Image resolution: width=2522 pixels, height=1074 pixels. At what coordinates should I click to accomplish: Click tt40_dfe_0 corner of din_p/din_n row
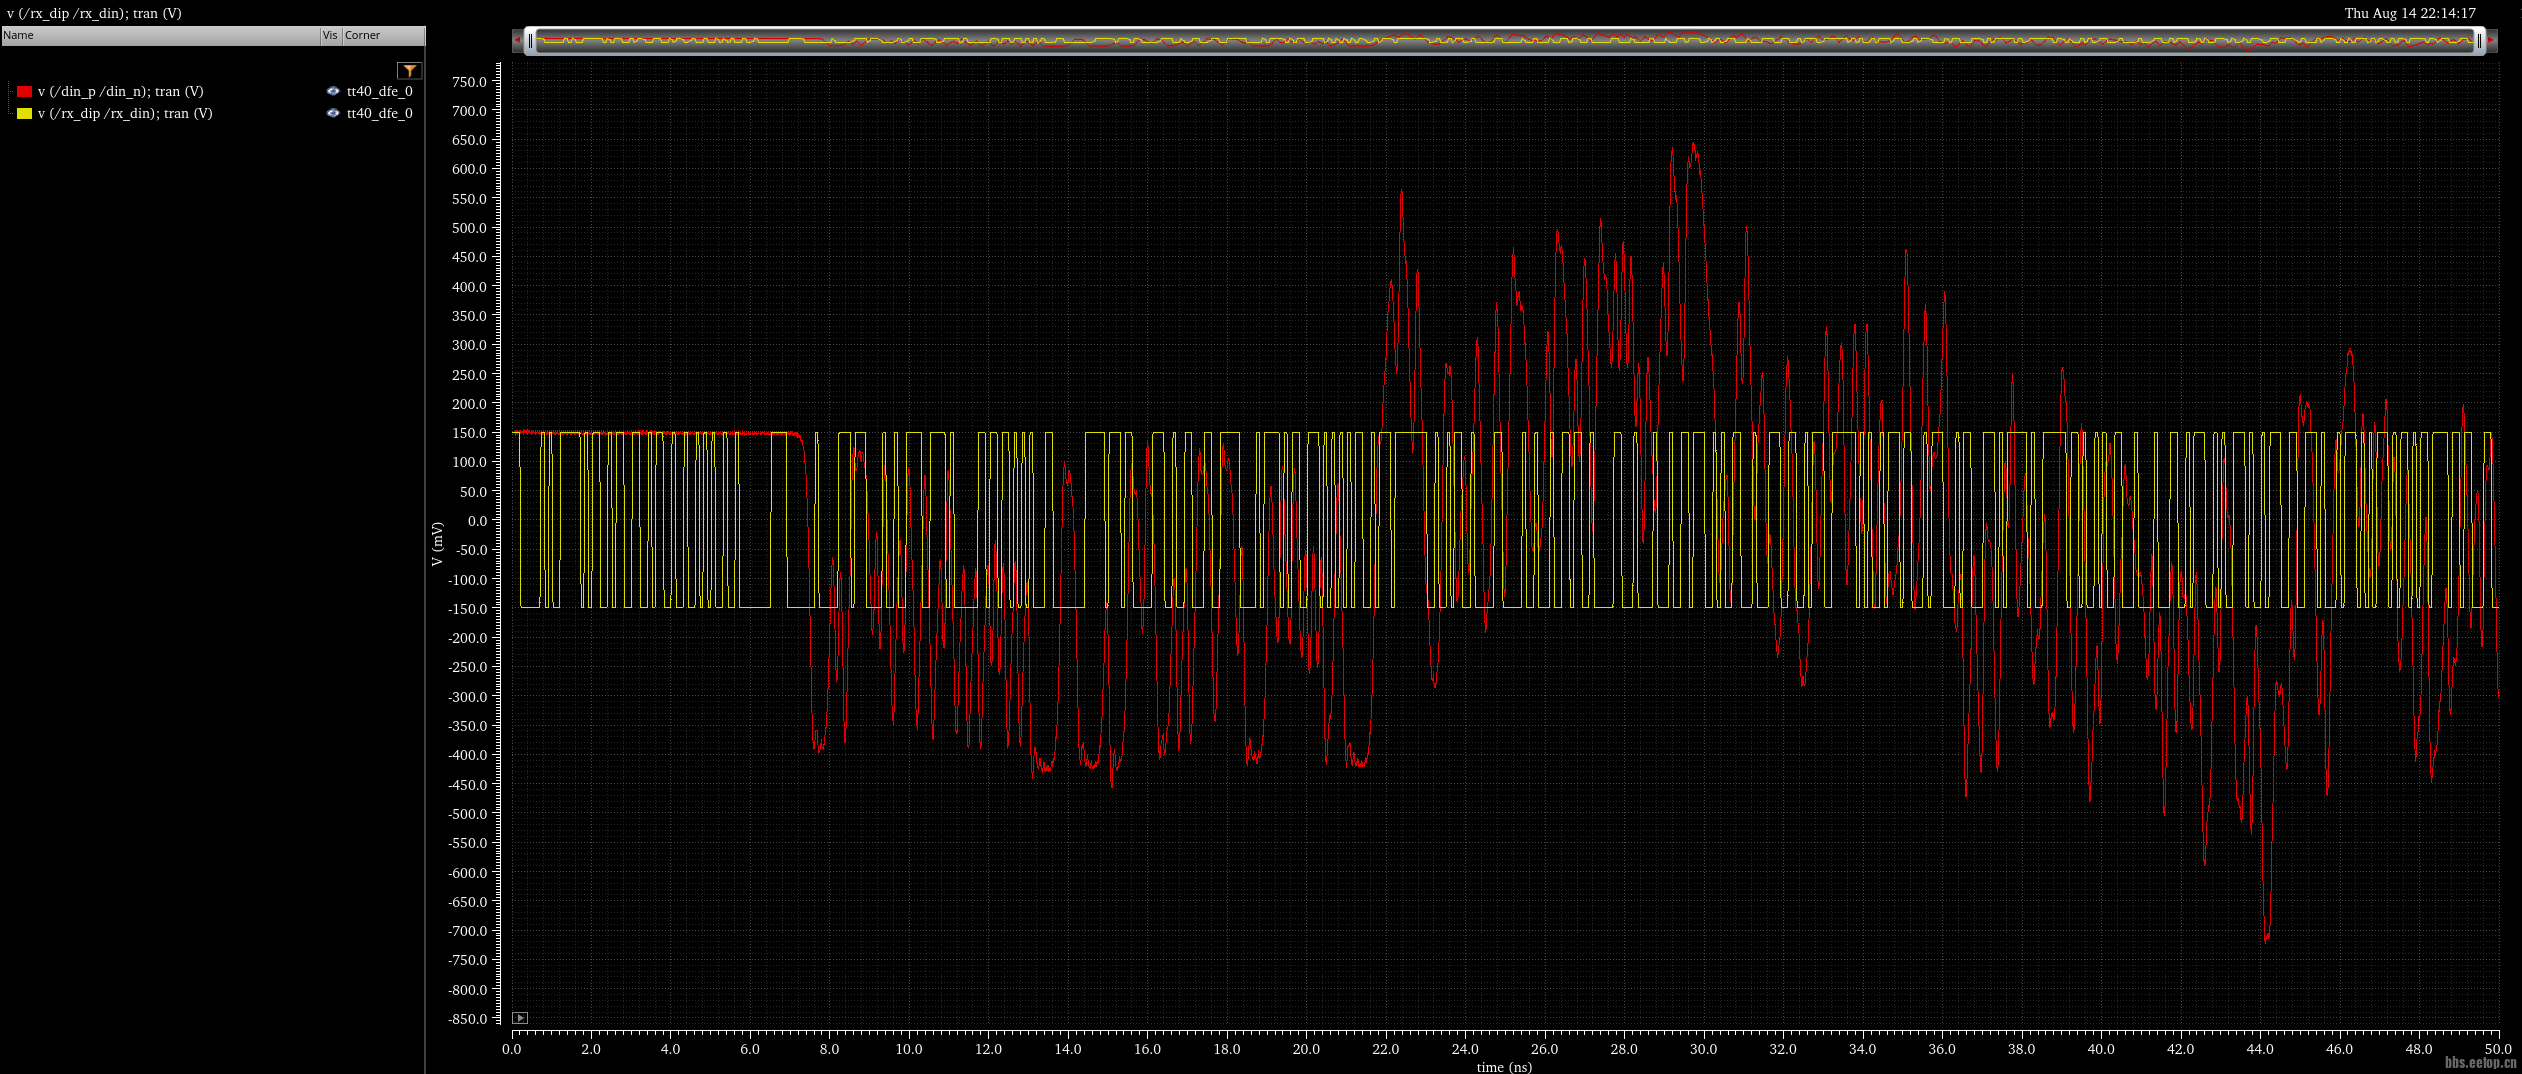(379, 91)
